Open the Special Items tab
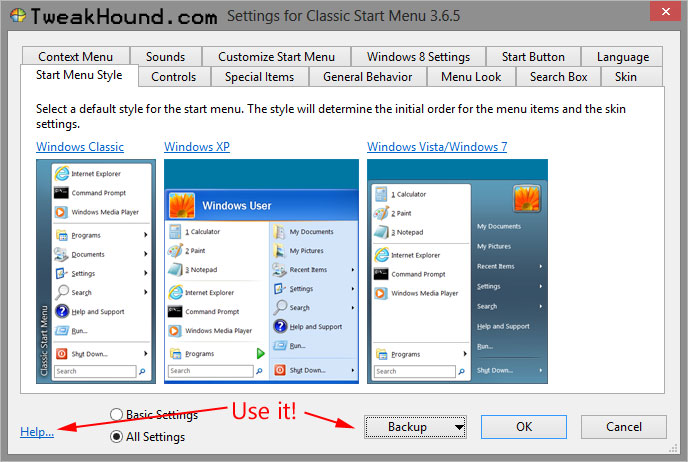 259,77
